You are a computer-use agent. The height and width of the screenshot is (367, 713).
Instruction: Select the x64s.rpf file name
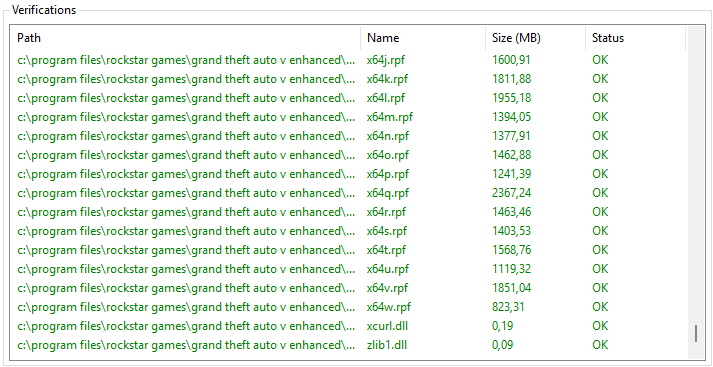pos(387,231)
